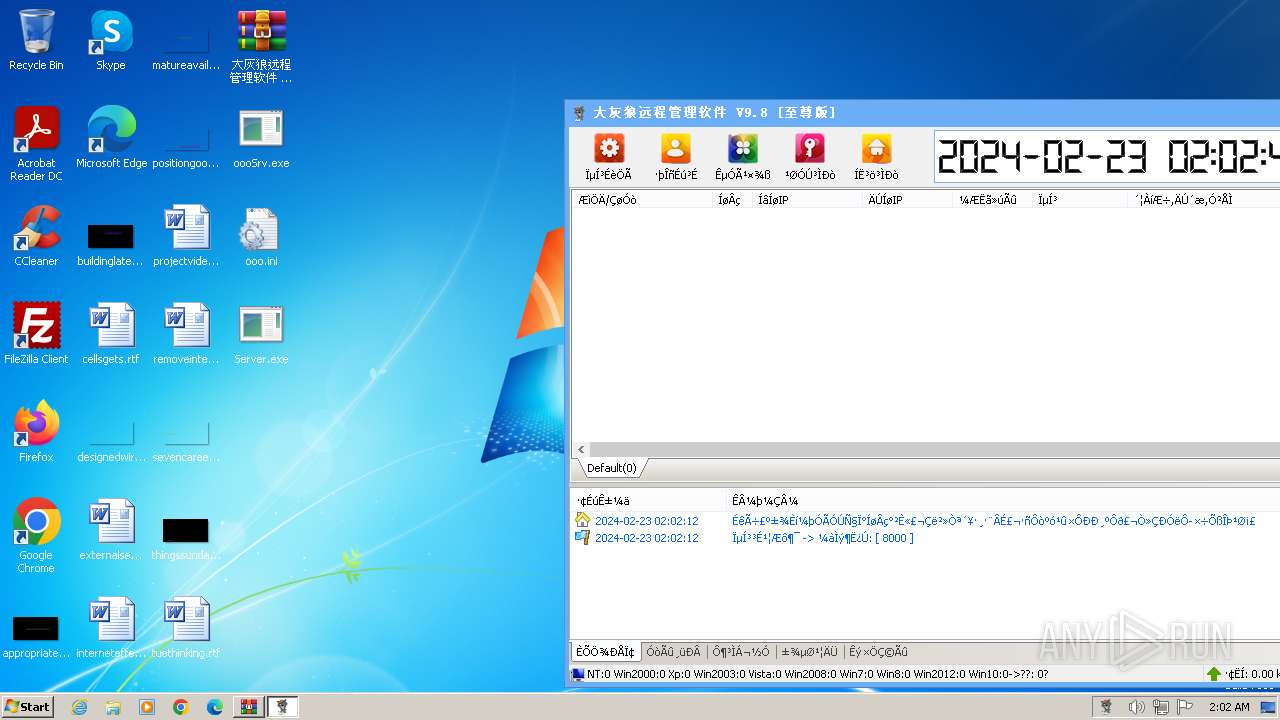Image resolution: width=1280 pixels, height=720 pixels.
Task: Open the volume speaker tray icon
Action: (x=1136, y=707)
